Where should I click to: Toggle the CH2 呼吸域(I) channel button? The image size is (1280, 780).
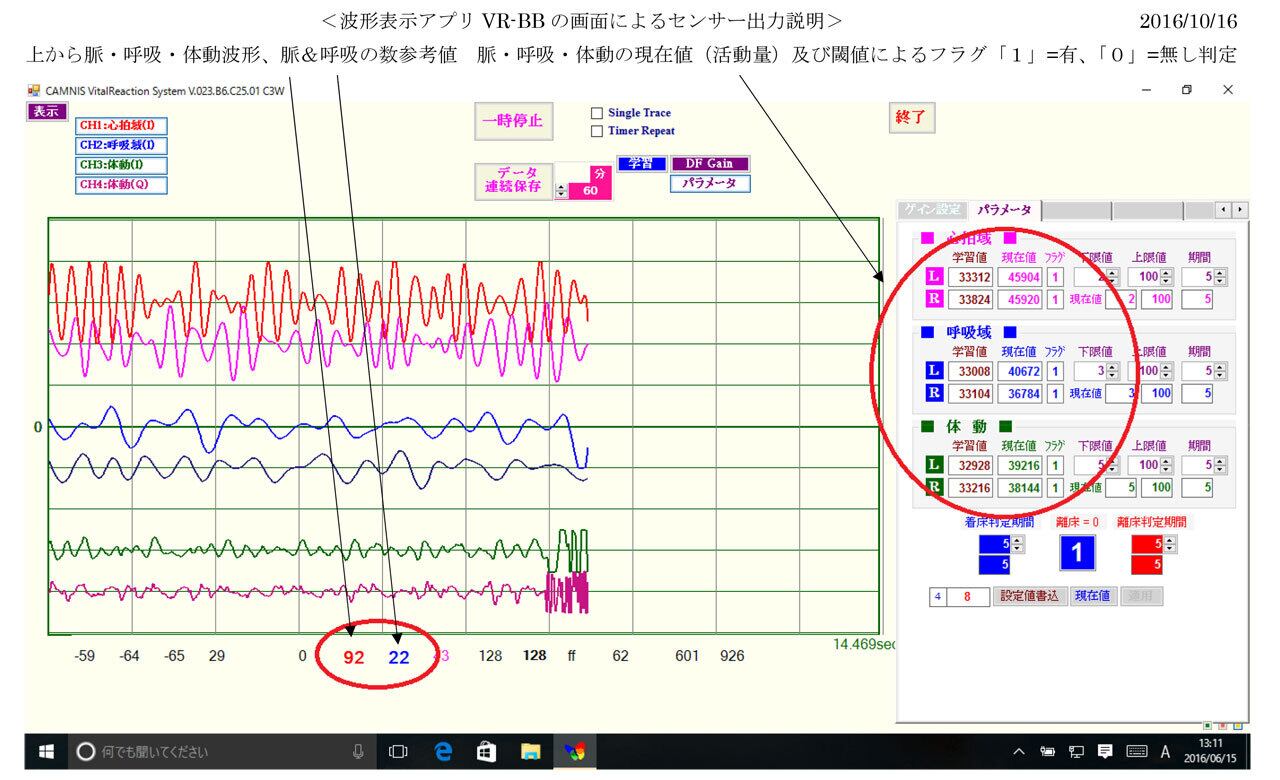[x=122, y=145]
